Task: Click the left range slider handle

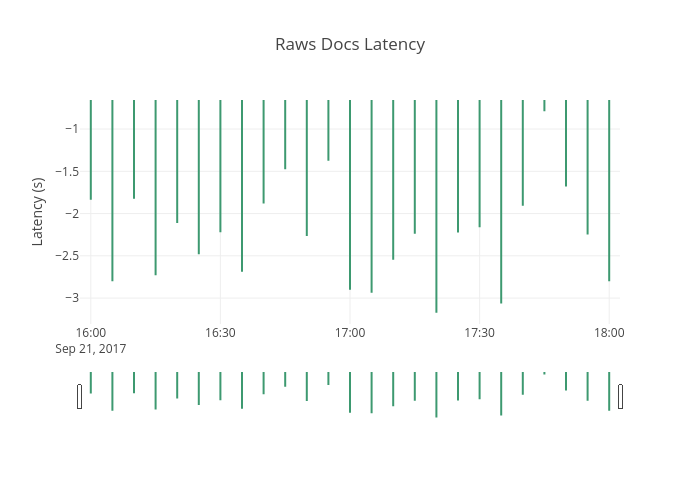Action: (x=80, y=396)
